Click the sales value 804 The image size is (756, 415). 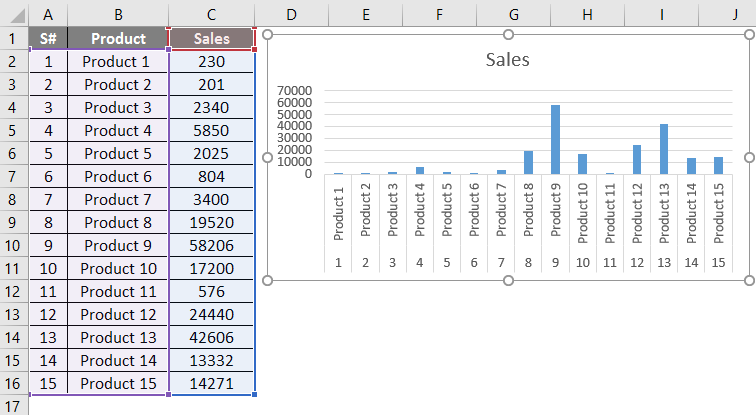tap(211, 176)
